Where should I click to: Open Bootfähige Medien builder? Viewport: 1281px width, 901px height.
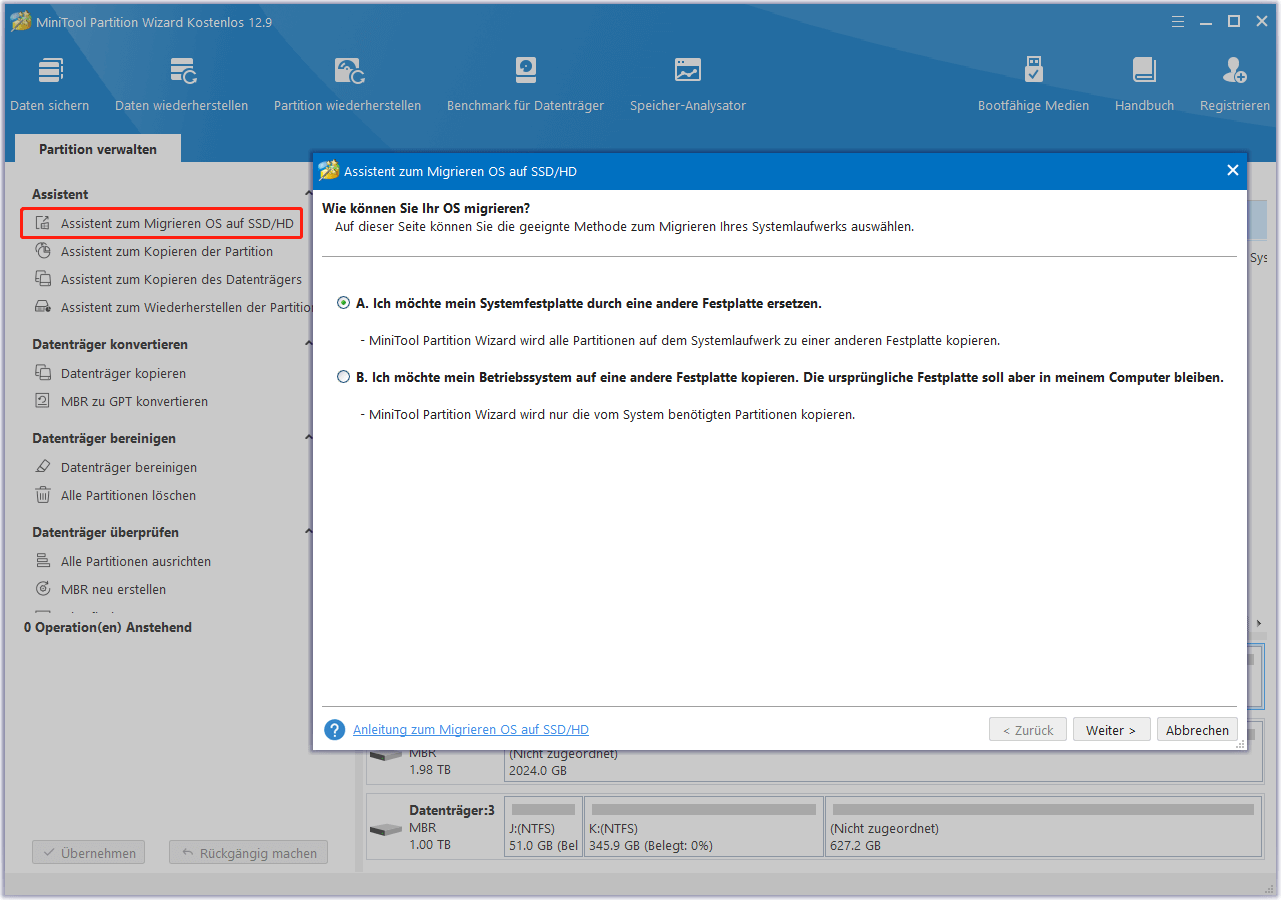pyautogui.click(x=1034, y=84)
